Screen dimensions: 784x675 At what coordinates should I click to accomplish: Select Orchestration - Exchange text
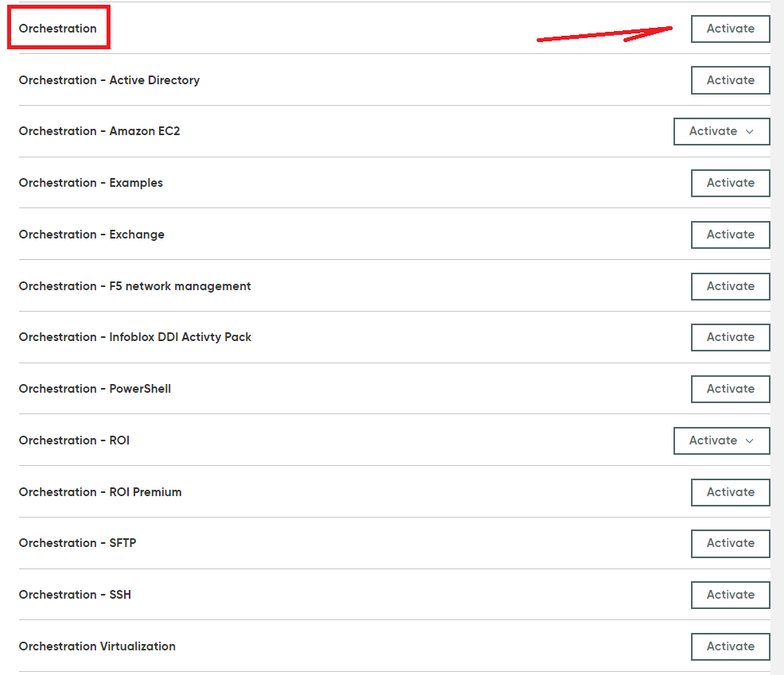92,234
